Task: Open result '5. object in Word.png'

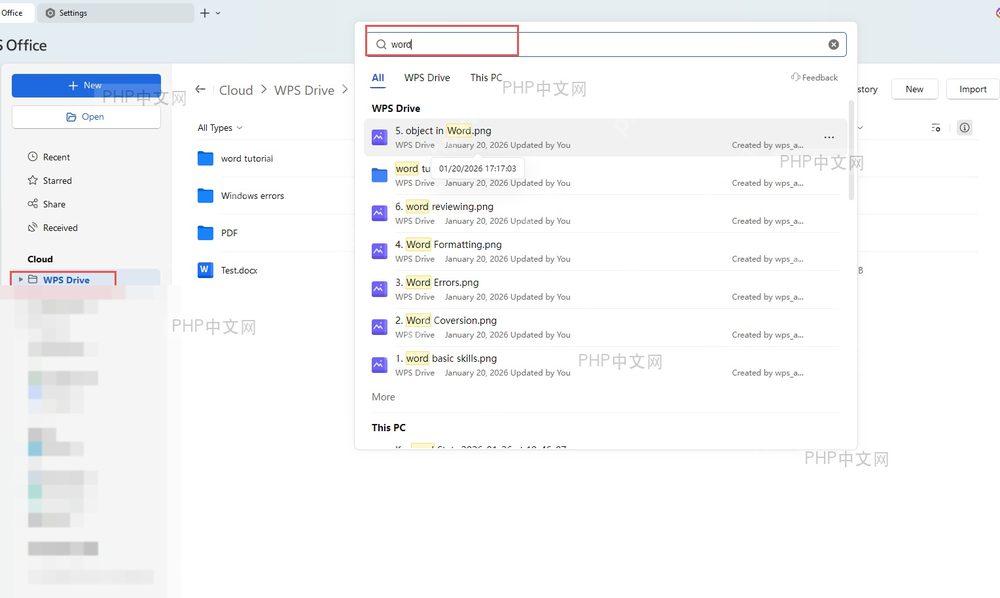Action: click(x=605, y=137)
